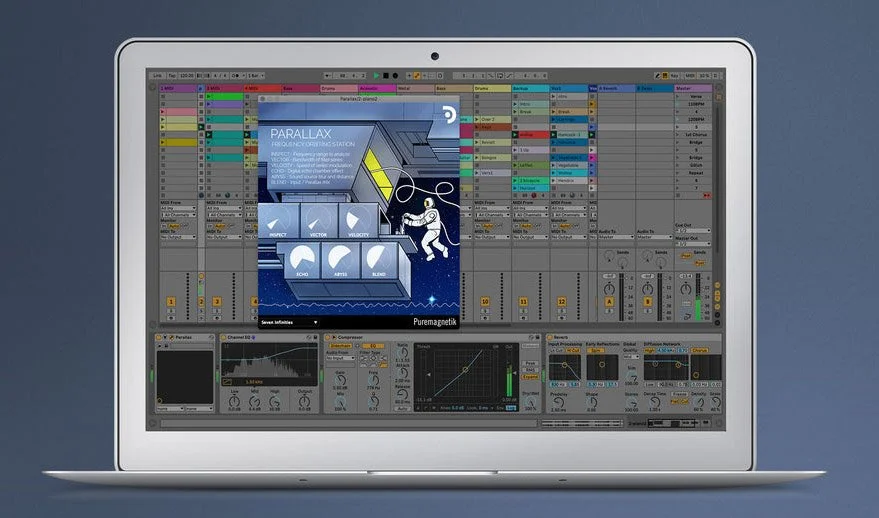The height and width of the screenshot is (518, 879).
Task: Open the Cue Out dropdown in Master
Action: pyautogui.click(x=693, y=230)
